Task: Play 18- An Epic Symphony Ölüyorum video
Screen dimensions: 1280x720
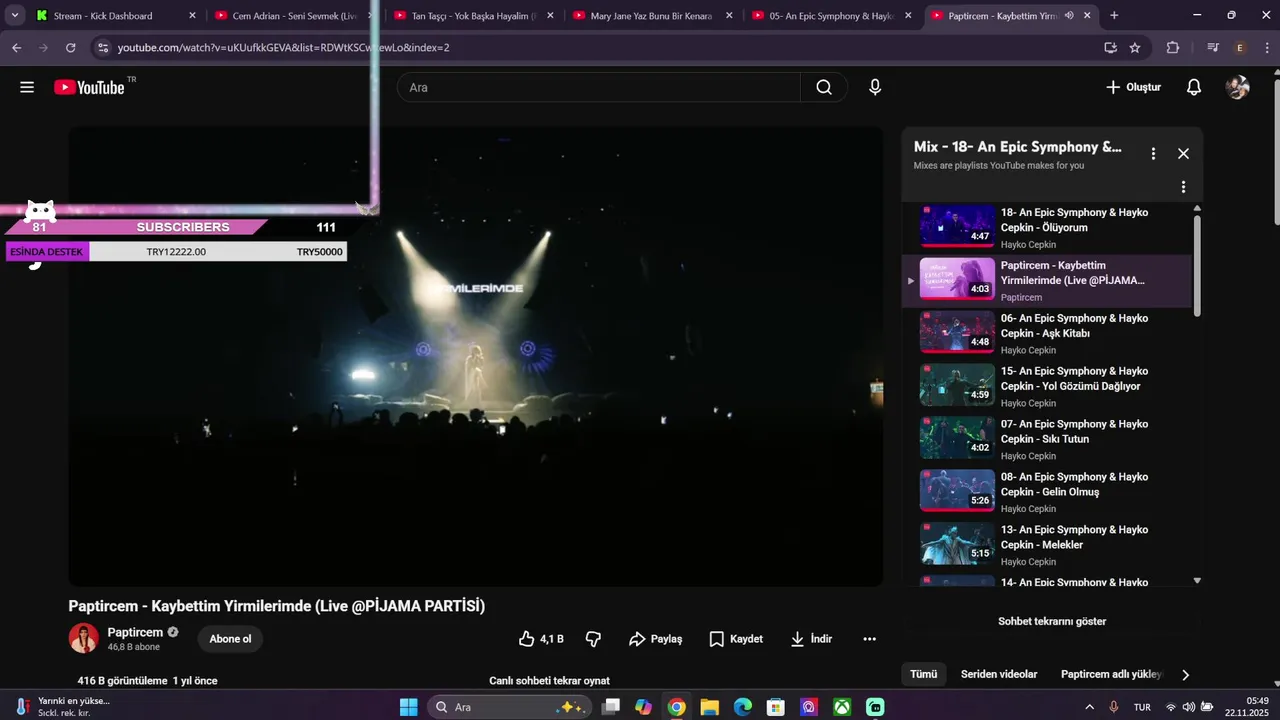Action: pyautogui.click(x=1045, y=227)
